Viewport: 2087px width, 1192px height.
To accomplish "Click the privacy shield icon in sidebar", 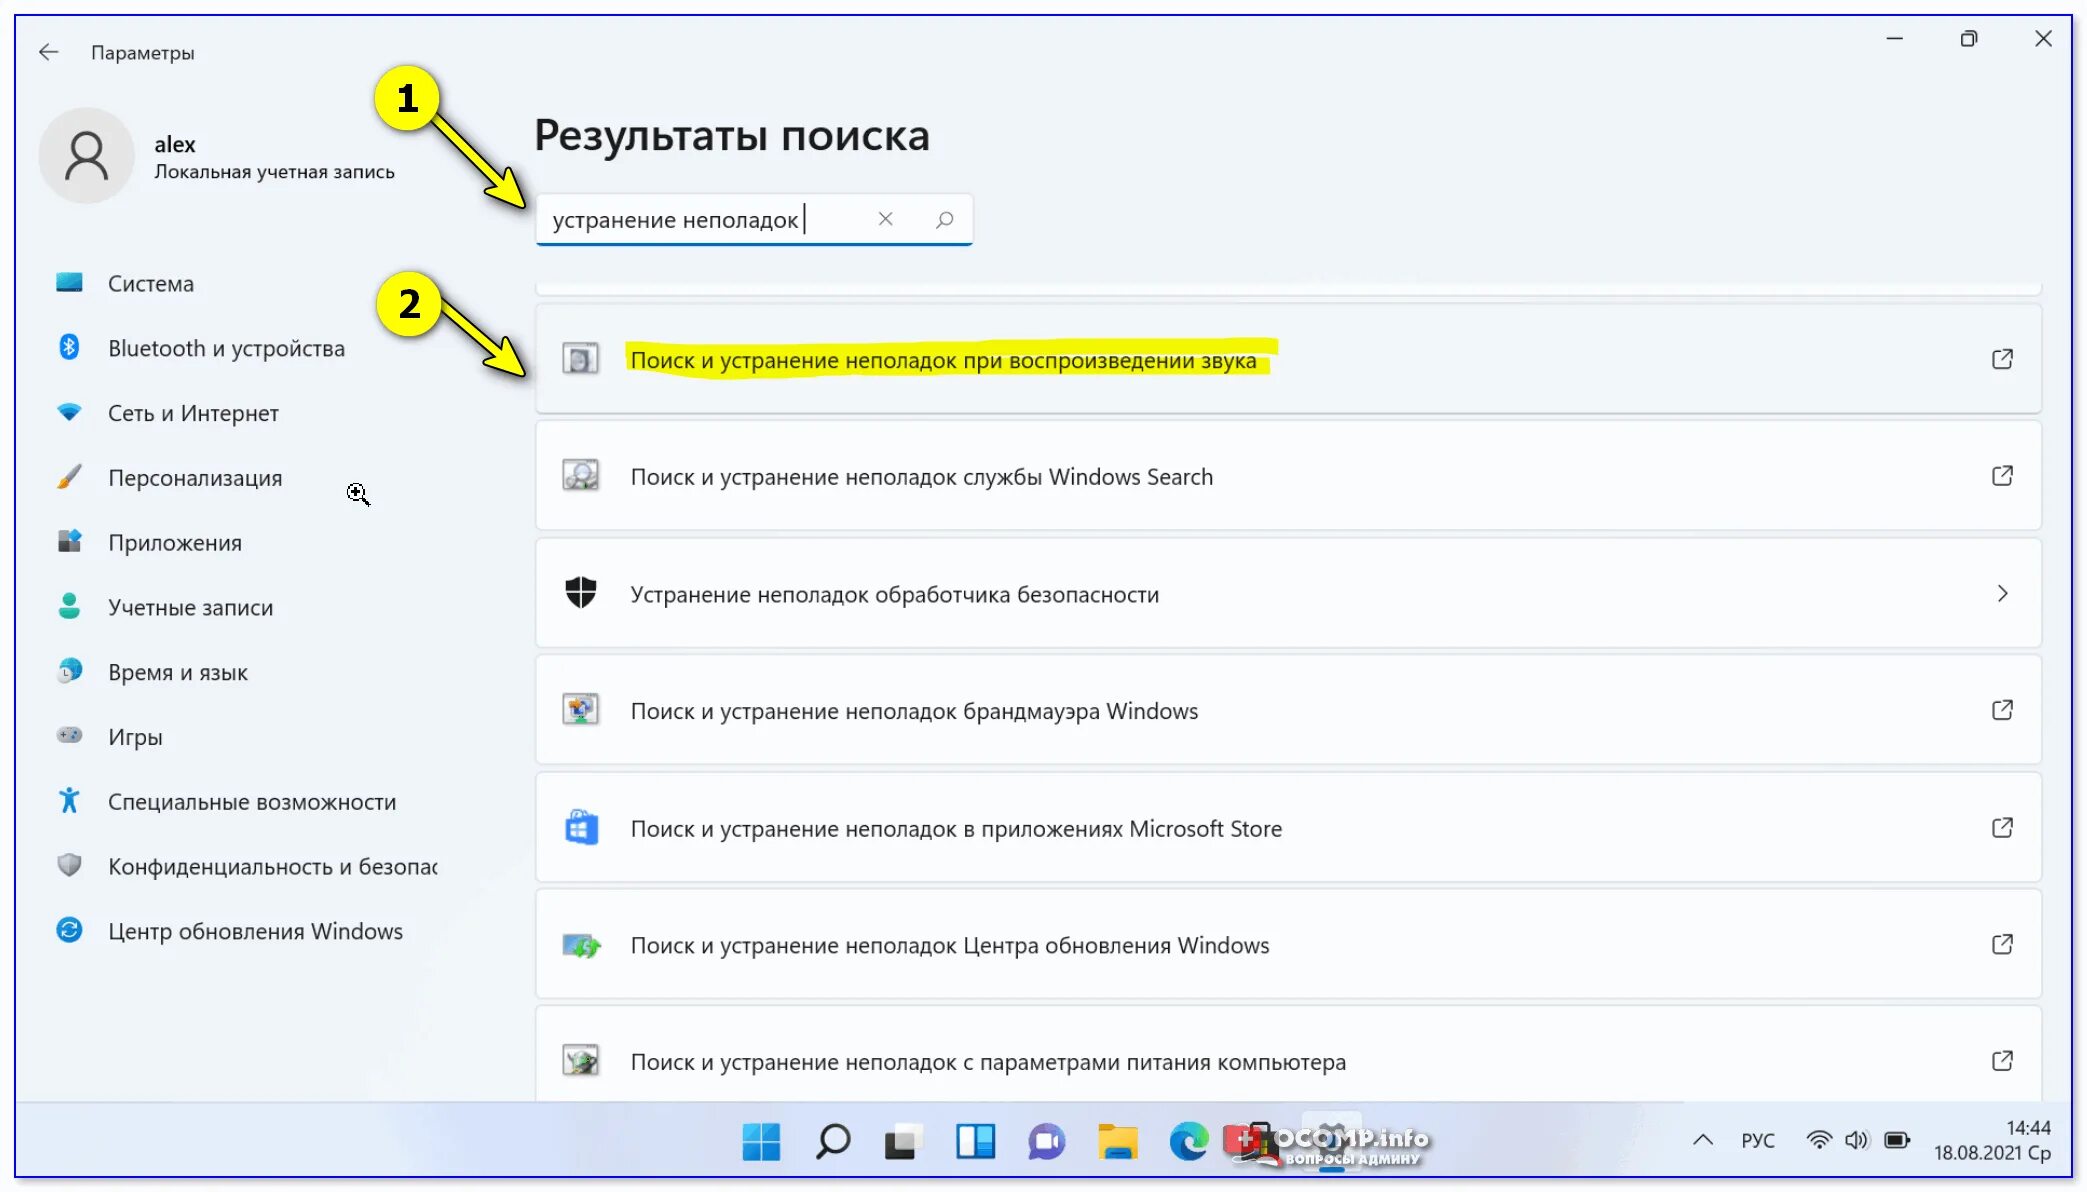I will pyautogui.click(x=69, y=865).
